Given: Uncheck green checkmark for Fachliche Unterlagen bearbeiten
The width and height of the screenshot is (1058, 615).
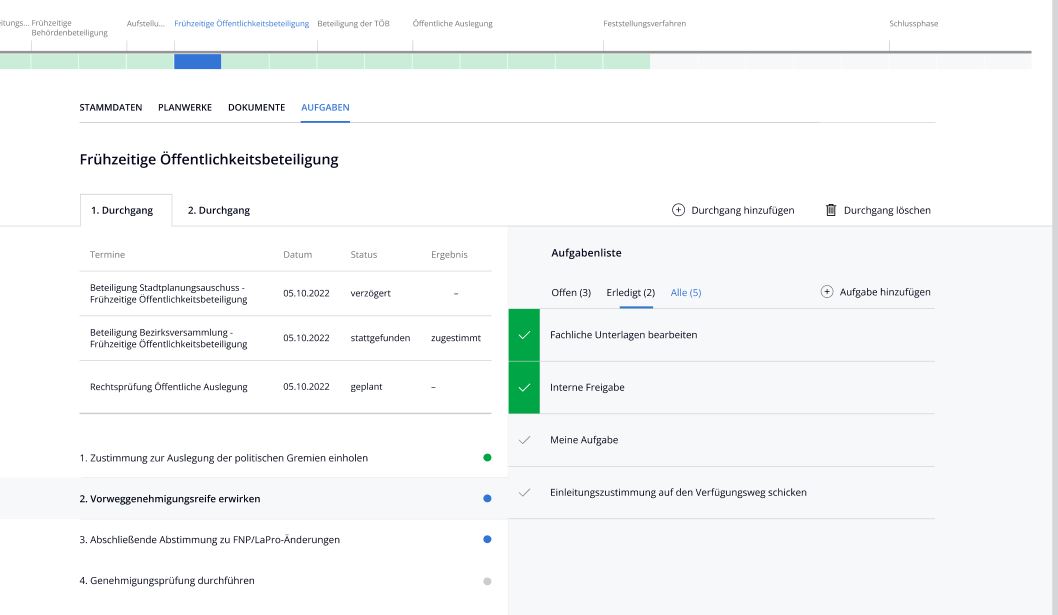Looking at the screenshot, I should (524, 335).
